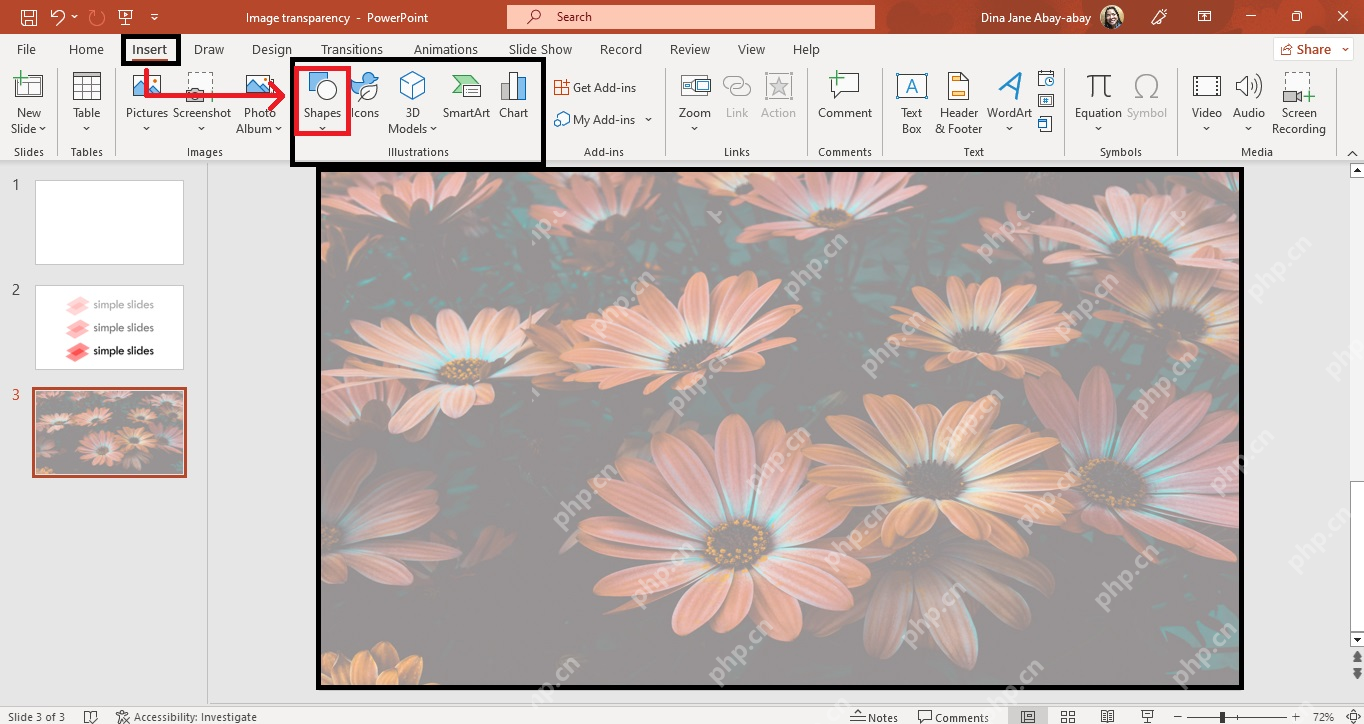Click the Action button
The width and height of the screenshot is (1364, 724).
point(778,97)
